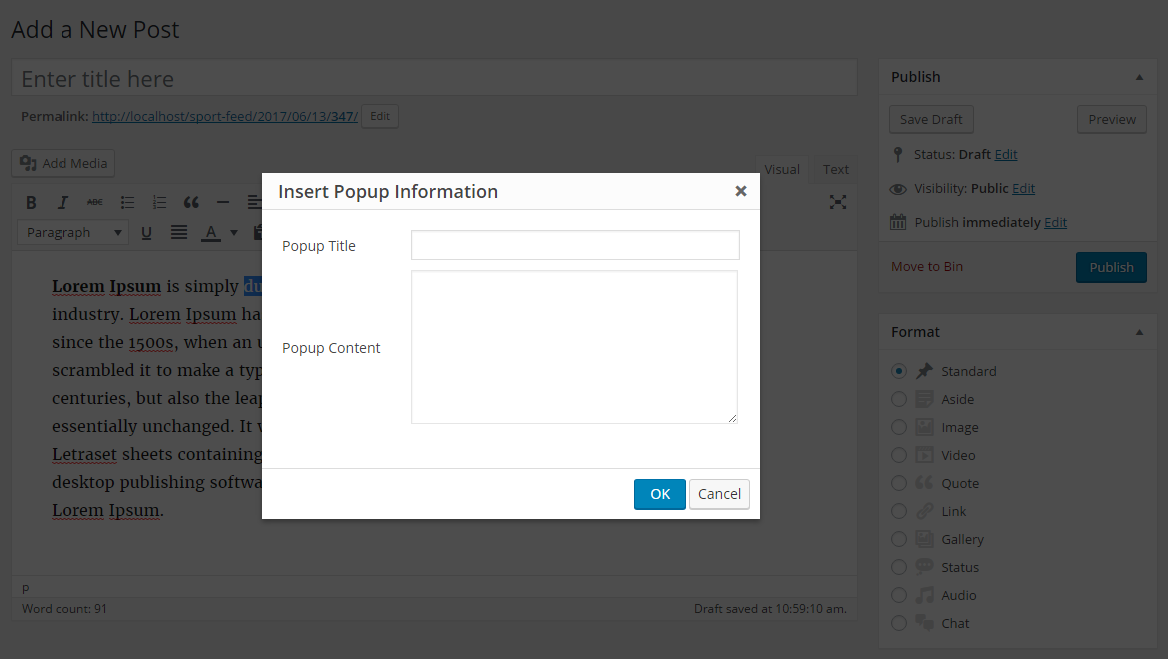Image resolution: width=1168 pixels, height=659 pixels.
Task: Open the text color dropdown arrow
Action: [x=234, y=233]
